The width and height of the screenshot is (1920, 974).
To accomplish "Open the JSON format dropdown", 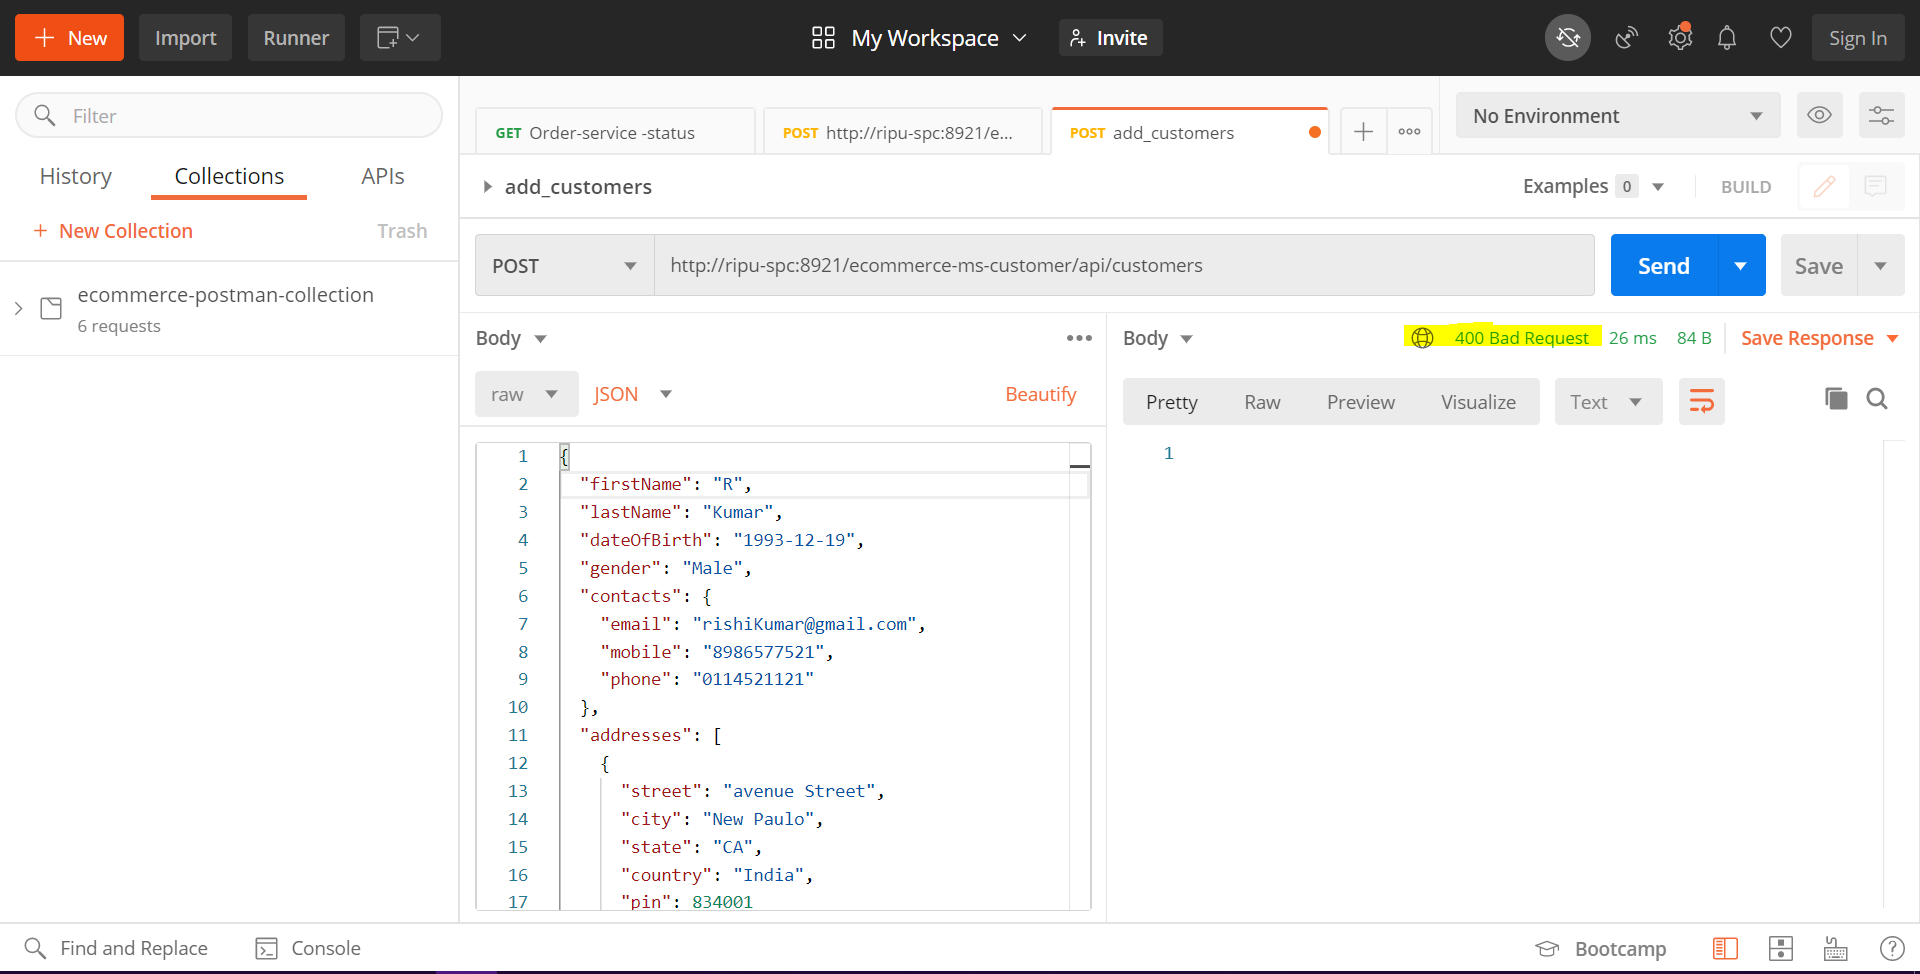I will coord(633,394).
